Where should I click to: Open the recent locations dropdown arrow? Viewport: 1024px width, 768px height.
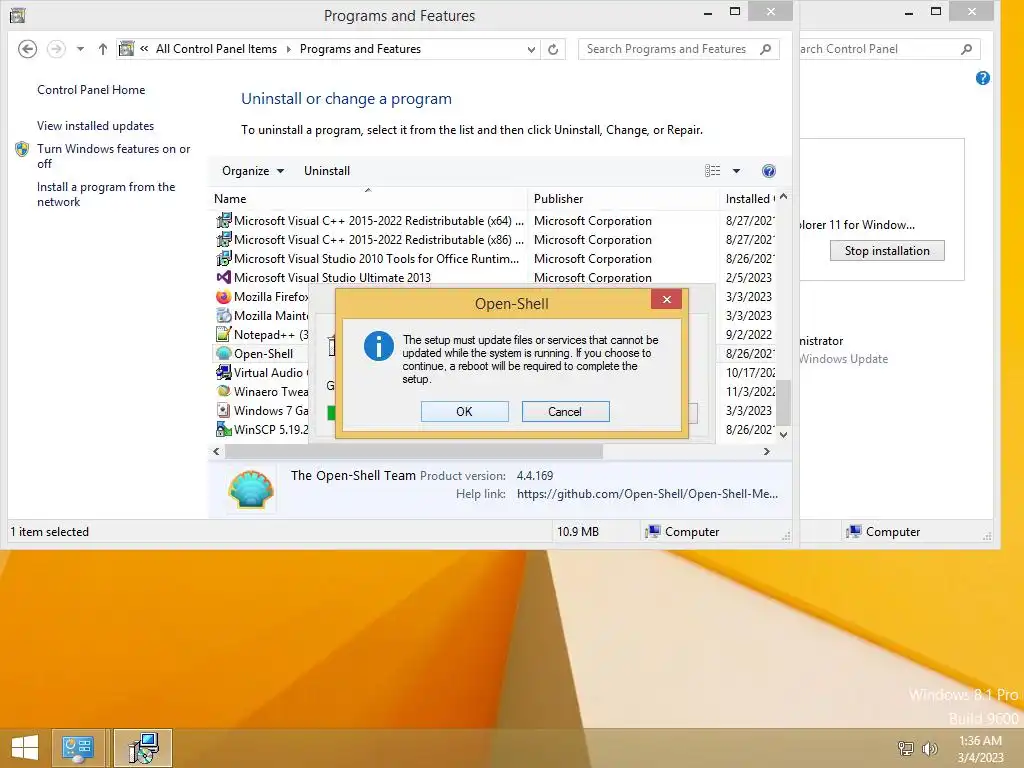[x=80, y=49]
